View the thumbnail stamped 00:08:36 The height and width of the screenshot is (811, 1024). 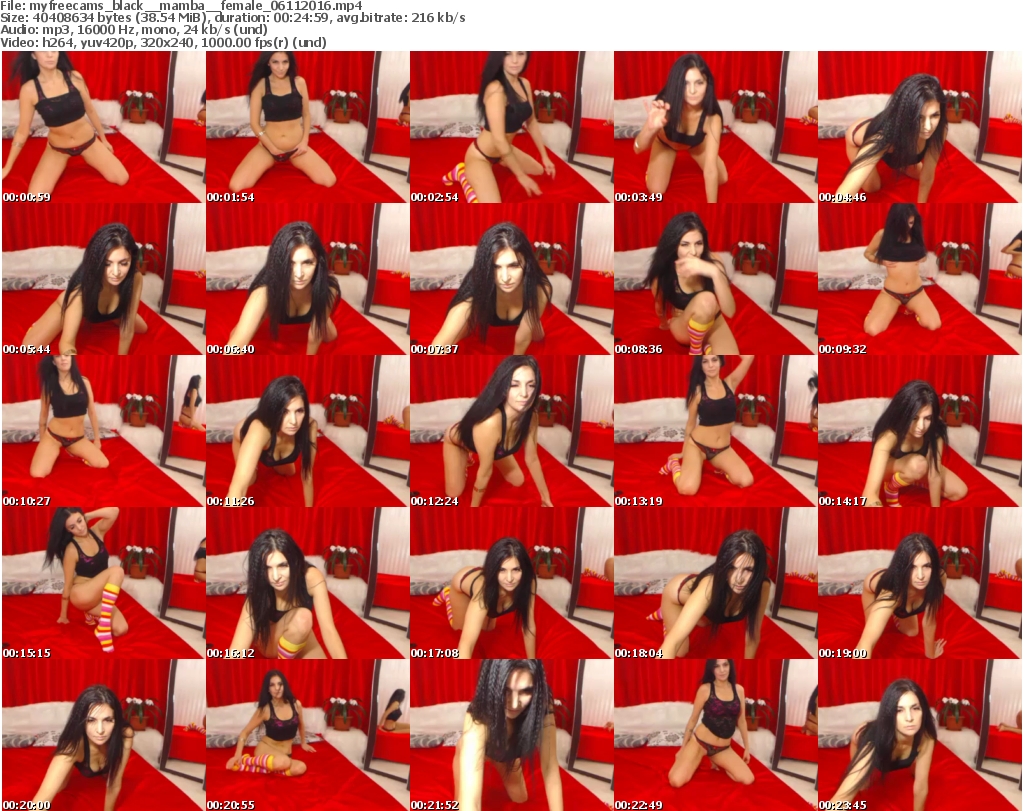click(716, 279)
